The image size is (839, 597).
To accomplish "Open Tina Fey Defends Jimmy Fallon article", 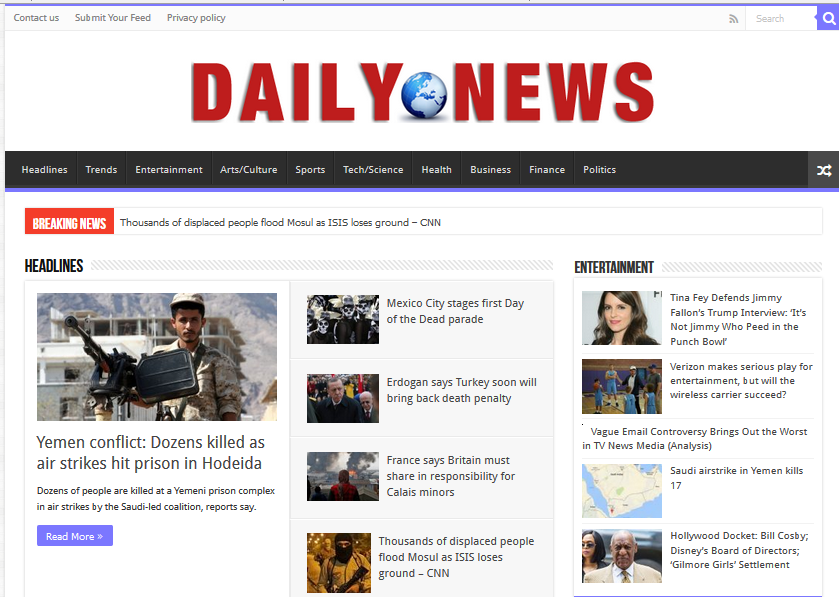I will coord(738,319).
